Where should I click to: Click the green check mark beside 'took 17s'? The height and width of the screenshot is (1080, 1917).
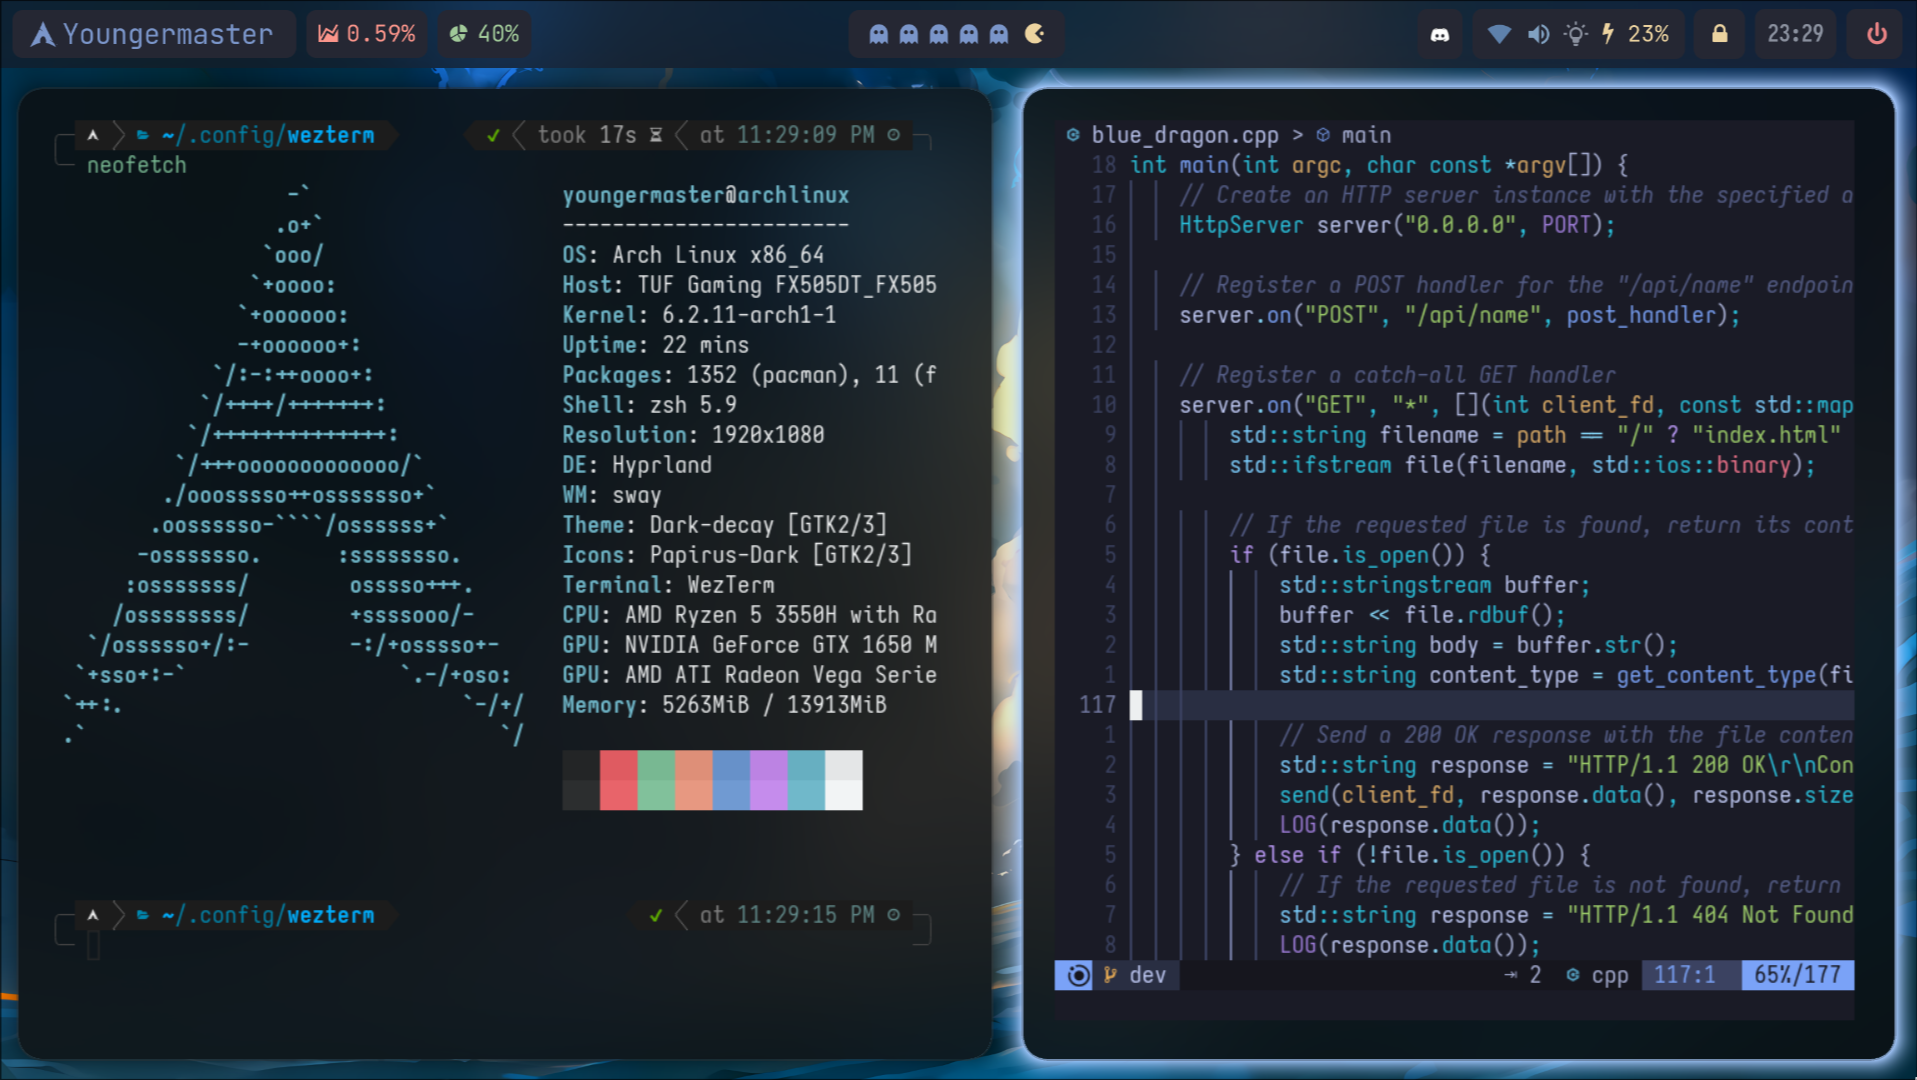pos(493,135)
